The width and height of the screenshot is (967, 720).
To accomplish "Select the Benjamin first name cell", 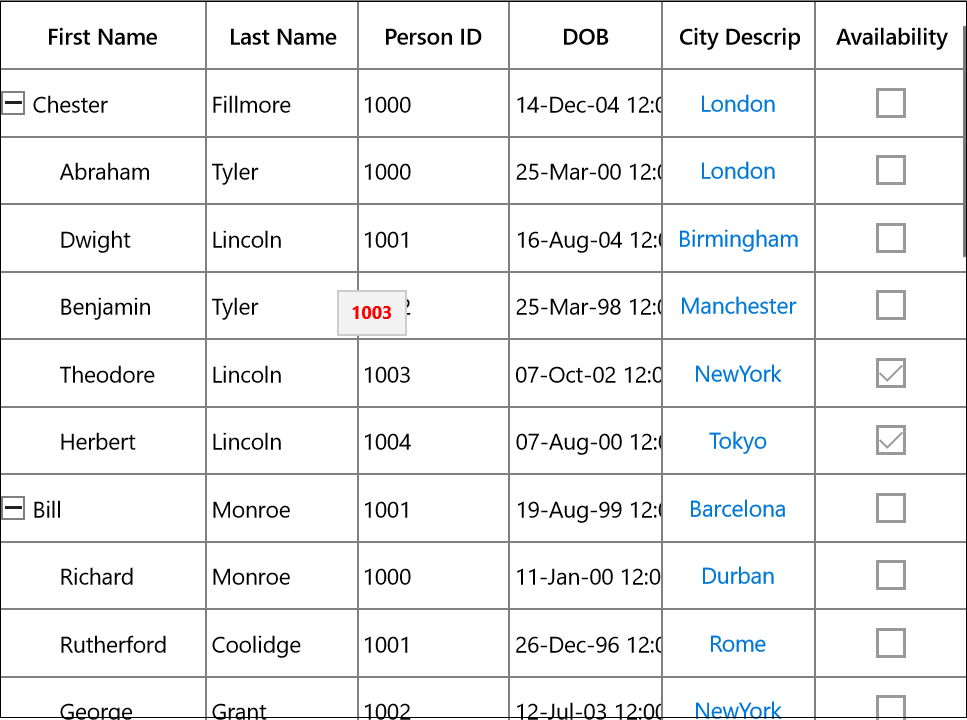I will (x=103, y=306).
